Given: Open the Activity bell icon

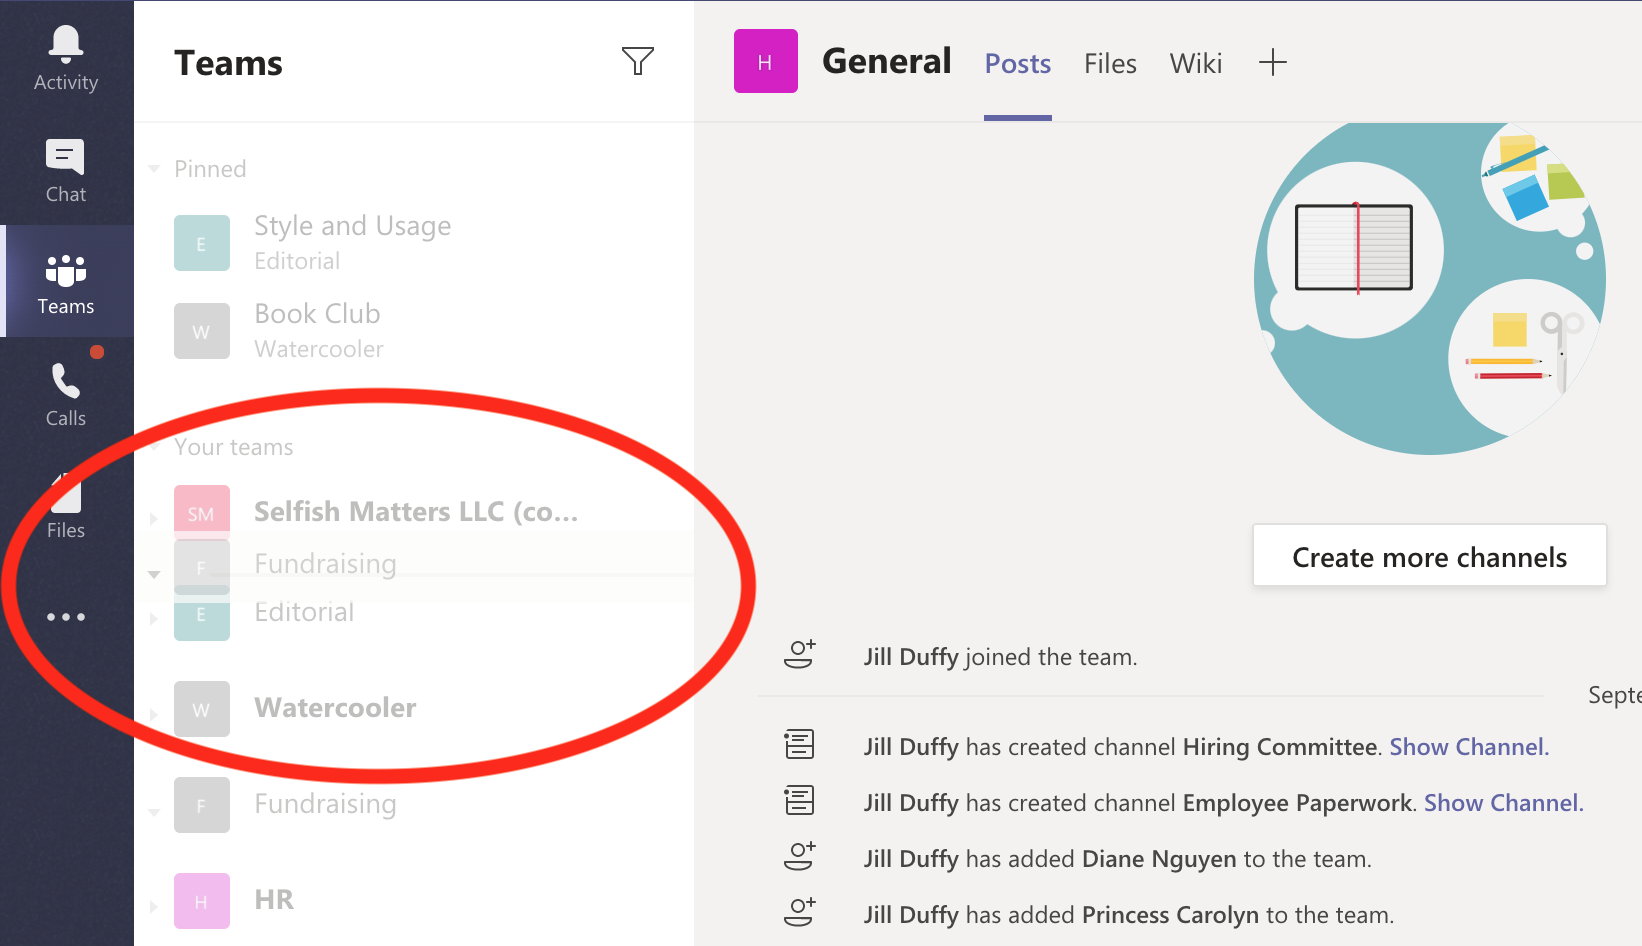Looking at the screenshot, I should [66, 42].
